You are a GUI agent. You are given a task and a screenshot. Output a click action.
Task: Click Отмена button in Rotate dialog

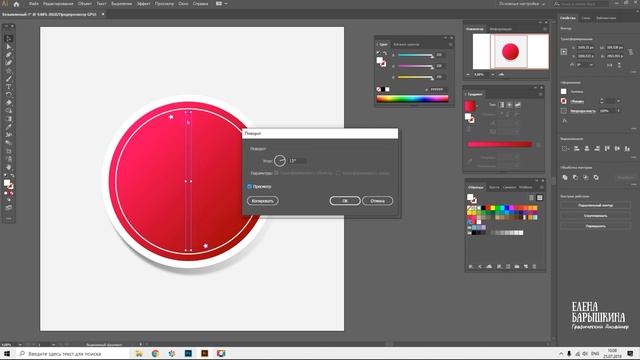(x=378, y=201)
